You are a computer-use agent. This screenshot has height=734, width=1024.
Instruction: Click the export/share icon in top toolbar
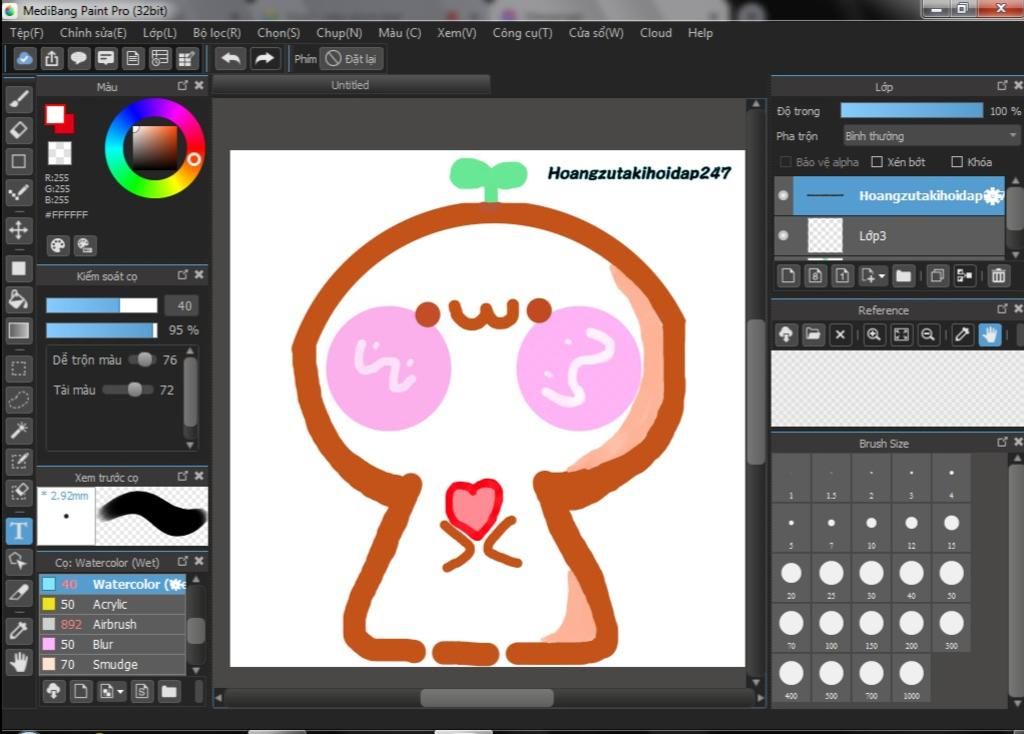[x=52, y=59]
